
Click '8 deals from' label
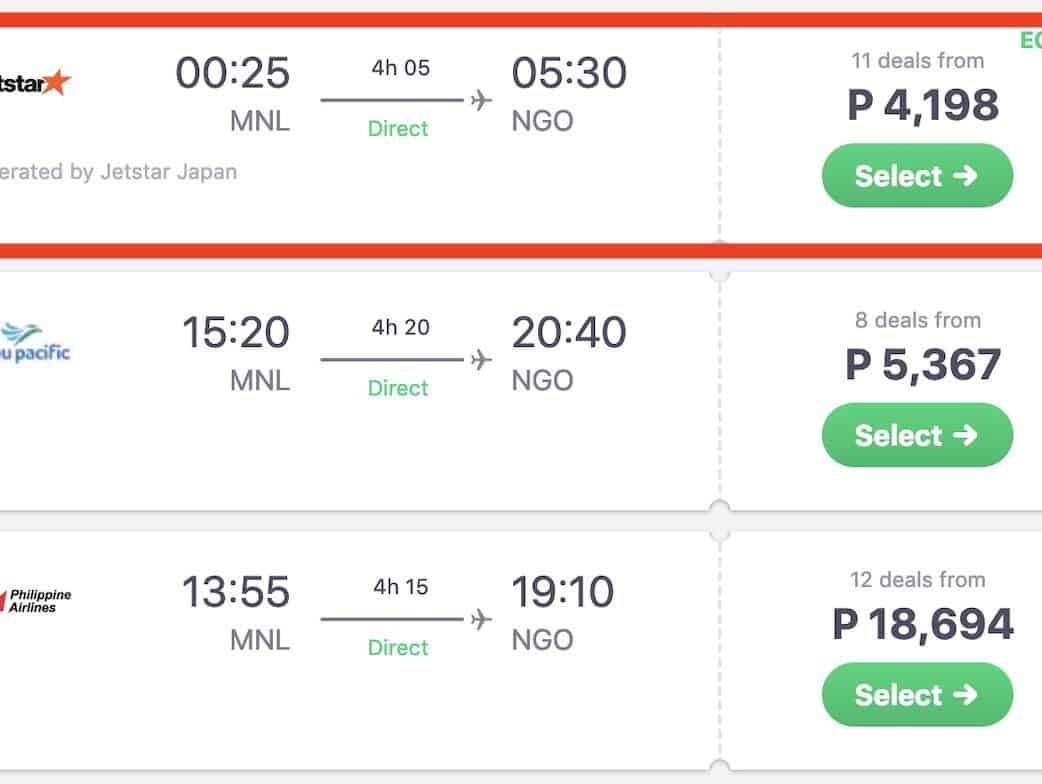917,320
